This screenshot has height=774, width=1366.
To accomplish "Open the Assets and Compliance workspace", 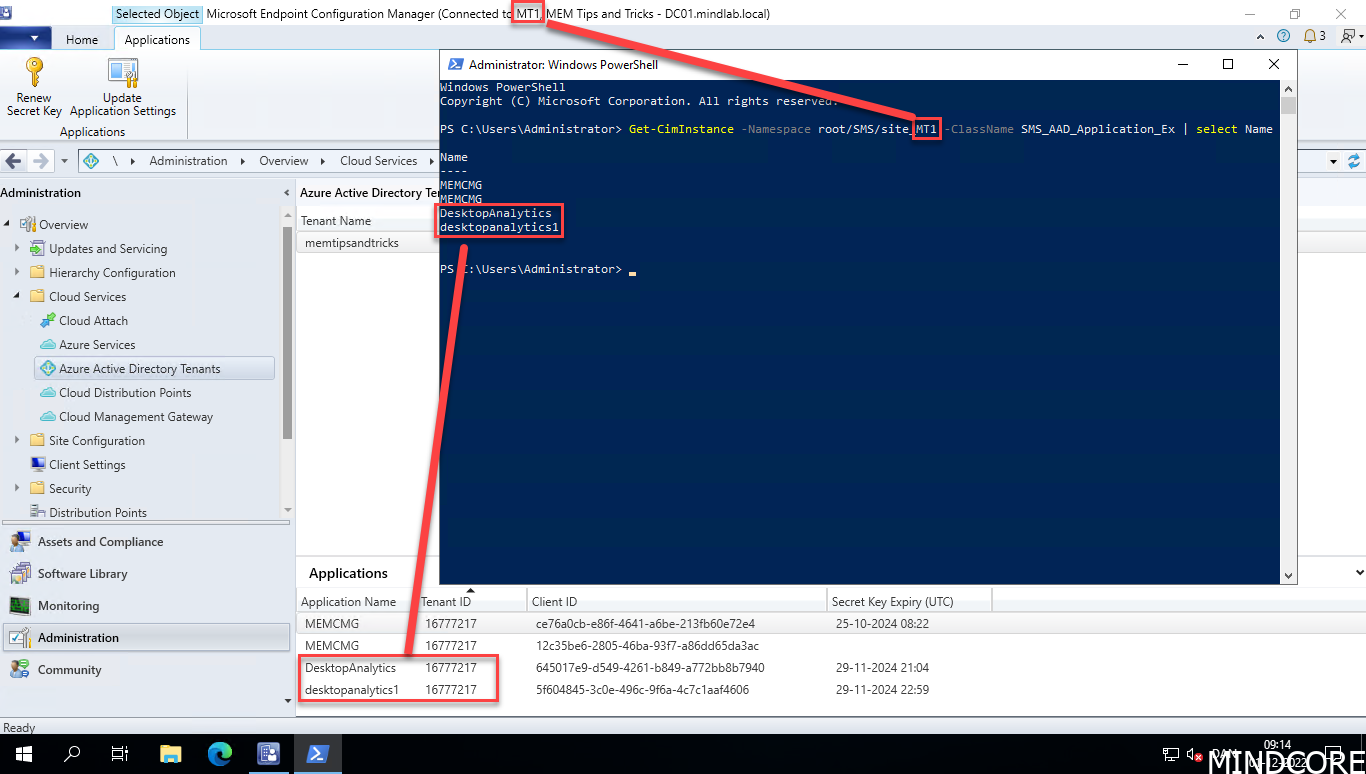I will coord(148,542).
